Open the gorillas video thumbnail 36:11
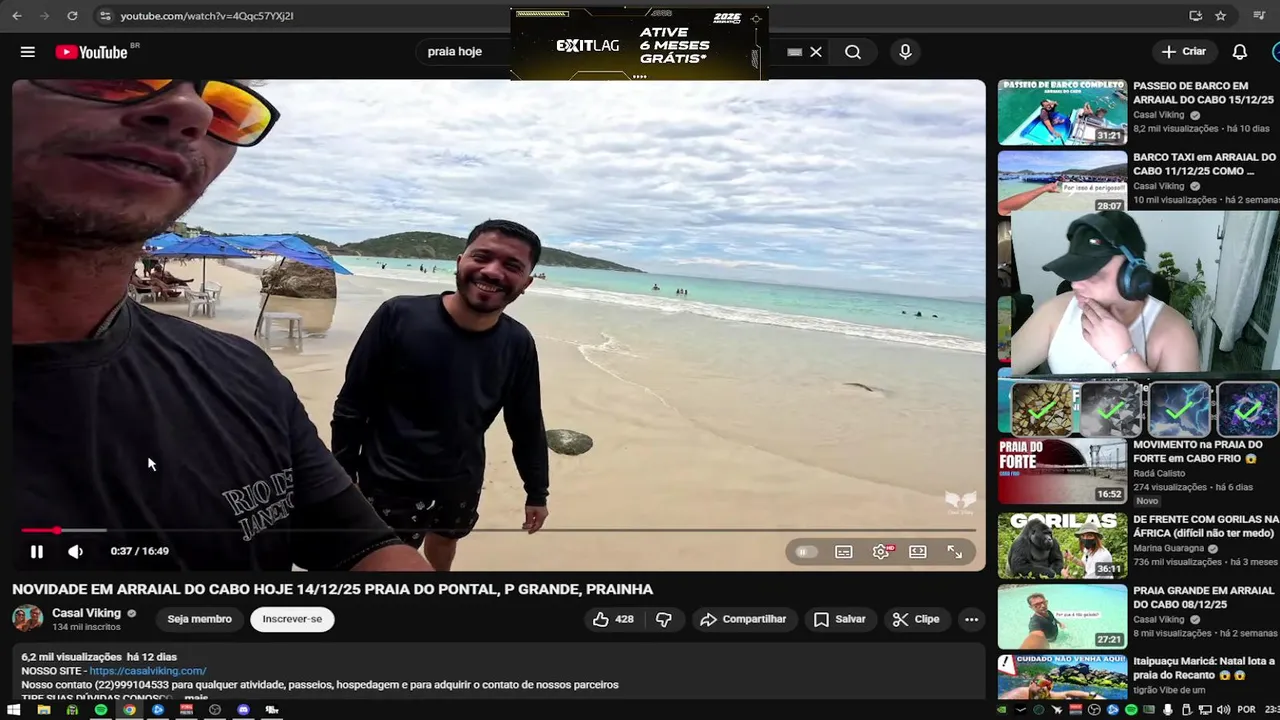 tap(1062, 545)
